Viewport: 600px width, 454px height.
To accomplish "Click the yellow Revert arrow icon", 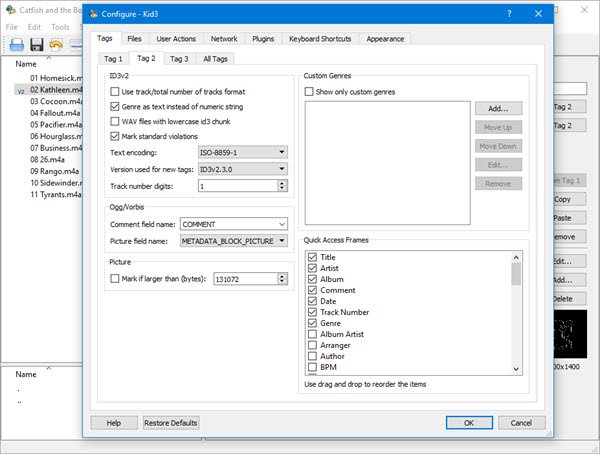I will point(56,45).
